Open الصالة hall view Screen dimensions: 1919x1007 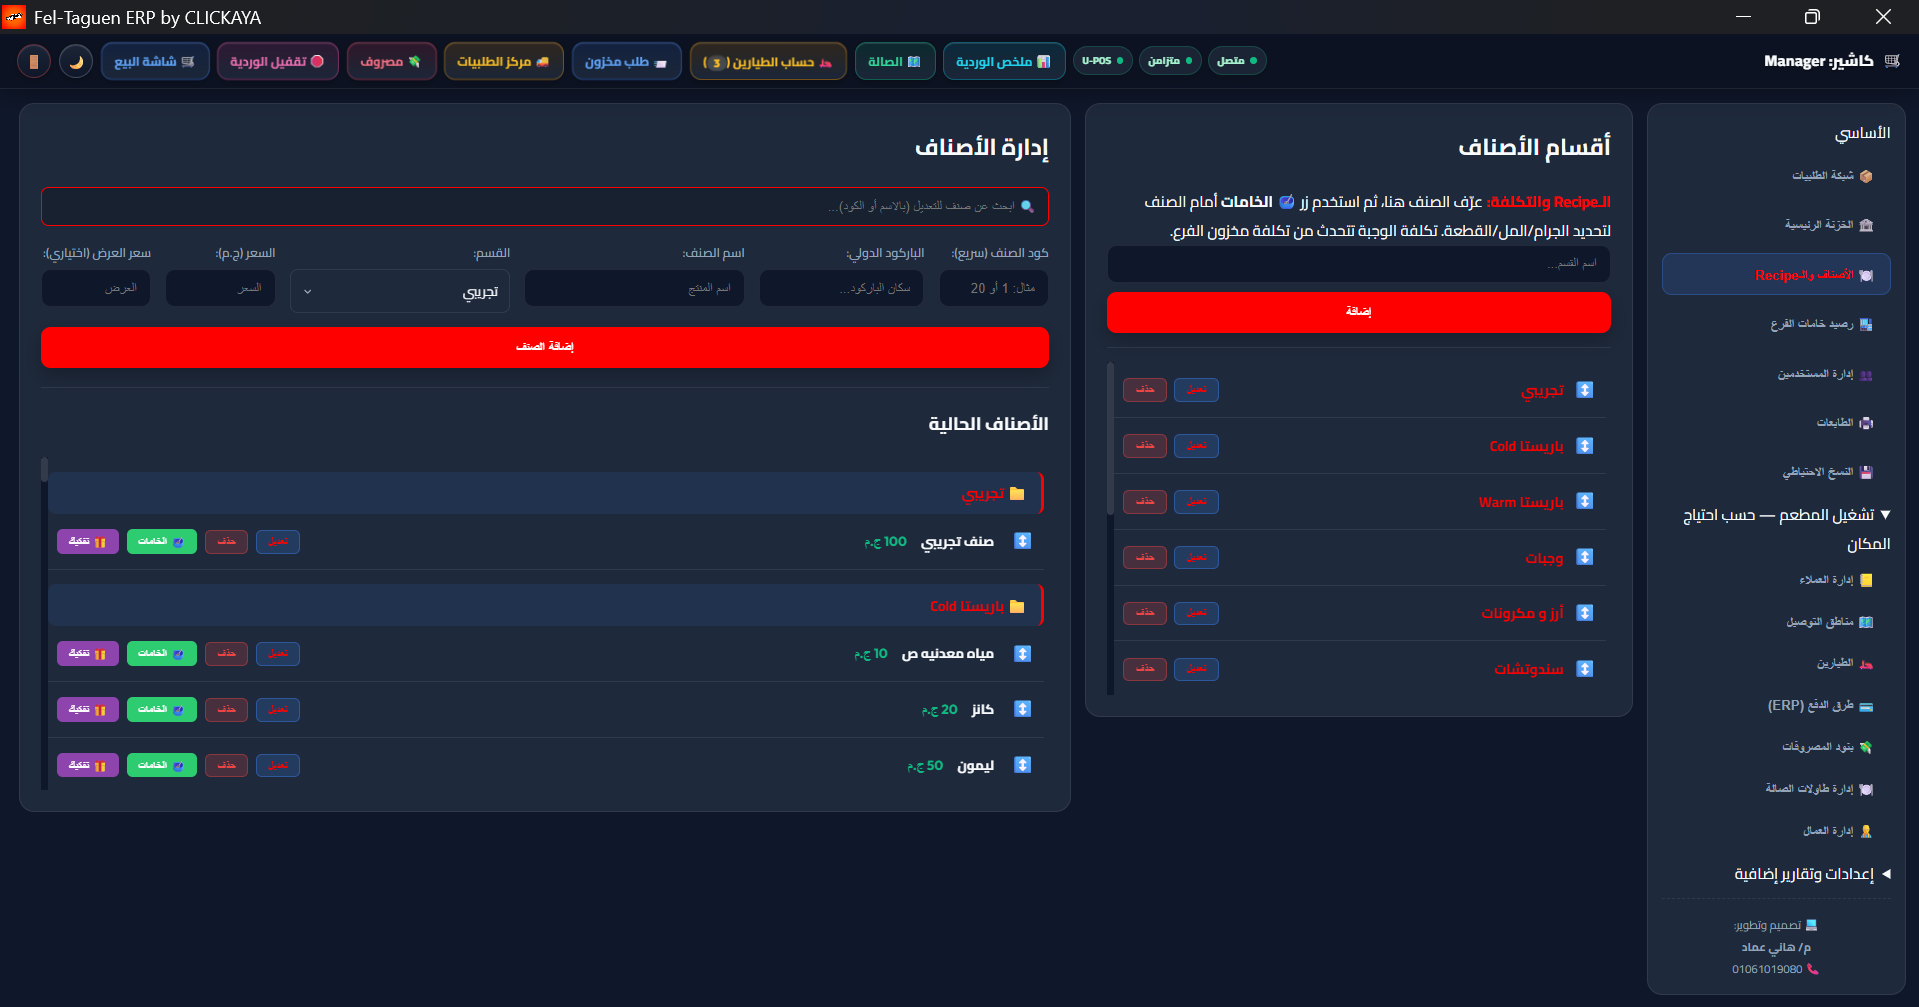[895, 61]
